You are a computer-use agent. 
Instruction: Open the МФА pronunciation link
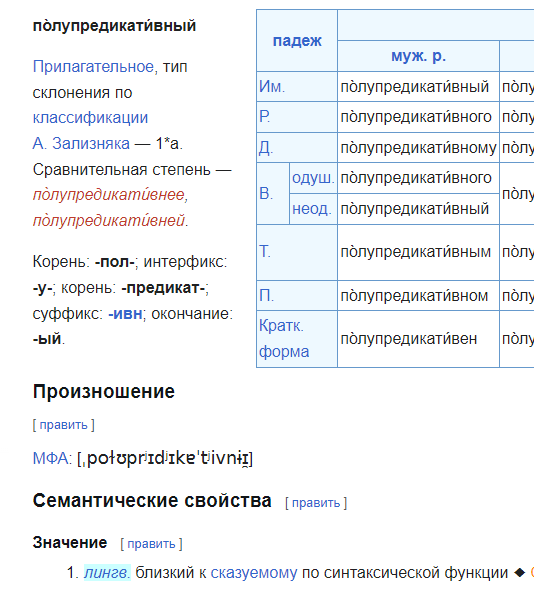tap(50, 458)
